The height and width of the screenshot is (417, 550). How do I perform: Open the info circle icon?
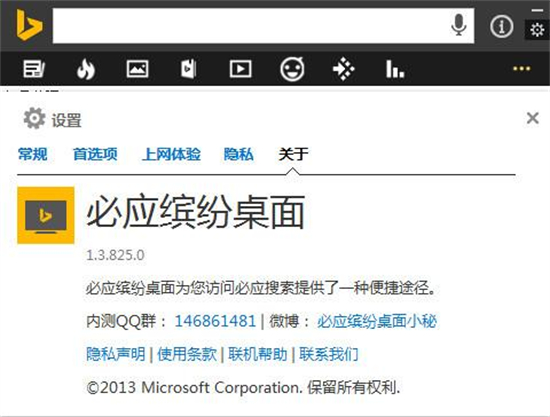[502, 26]
